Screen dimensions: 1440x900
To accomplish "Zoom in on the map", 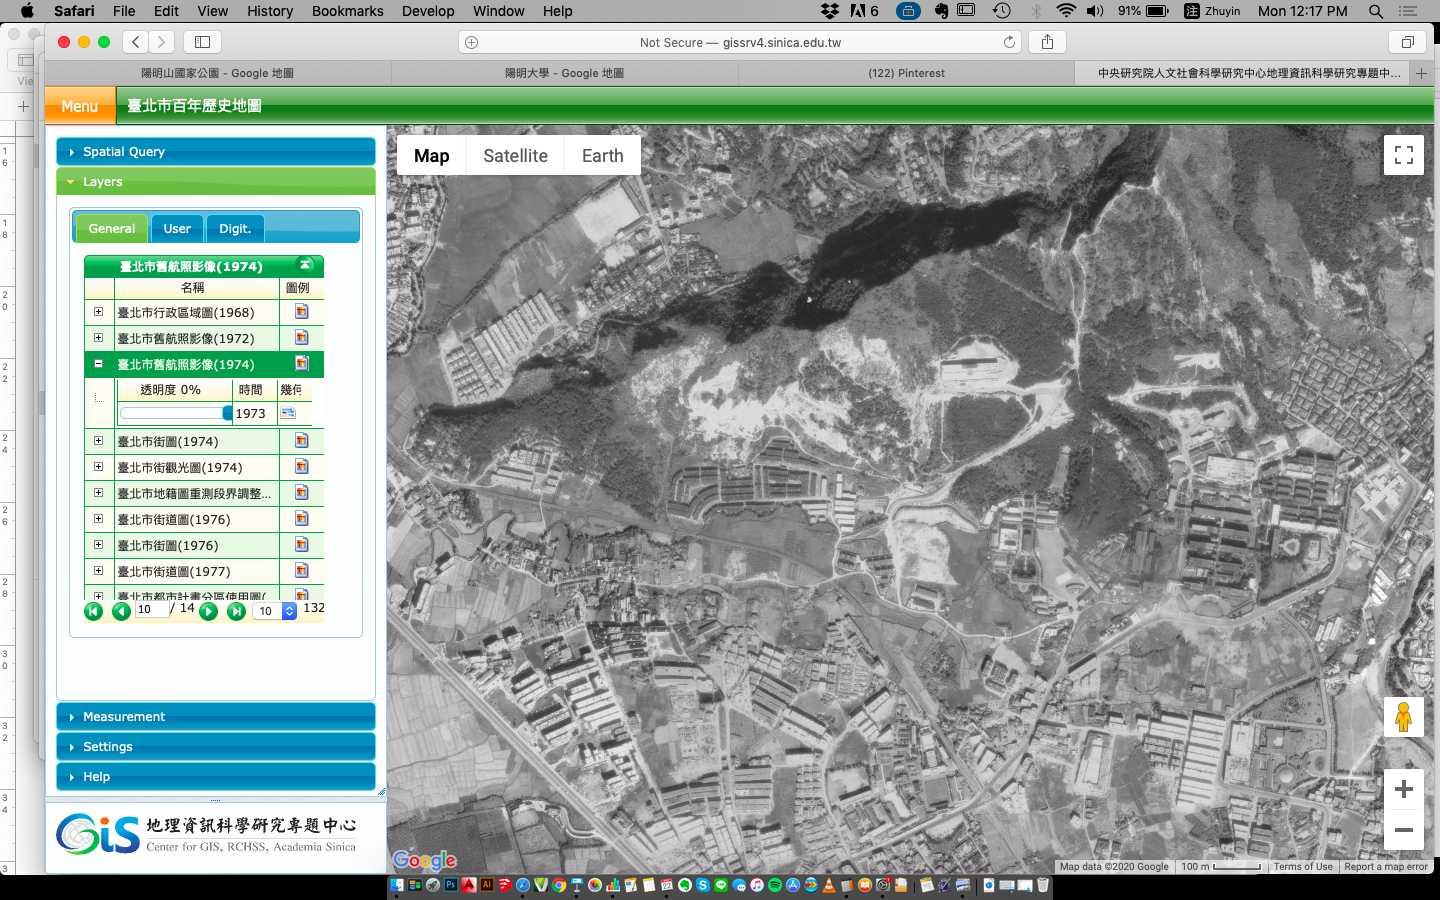I will coord(1403,789).
